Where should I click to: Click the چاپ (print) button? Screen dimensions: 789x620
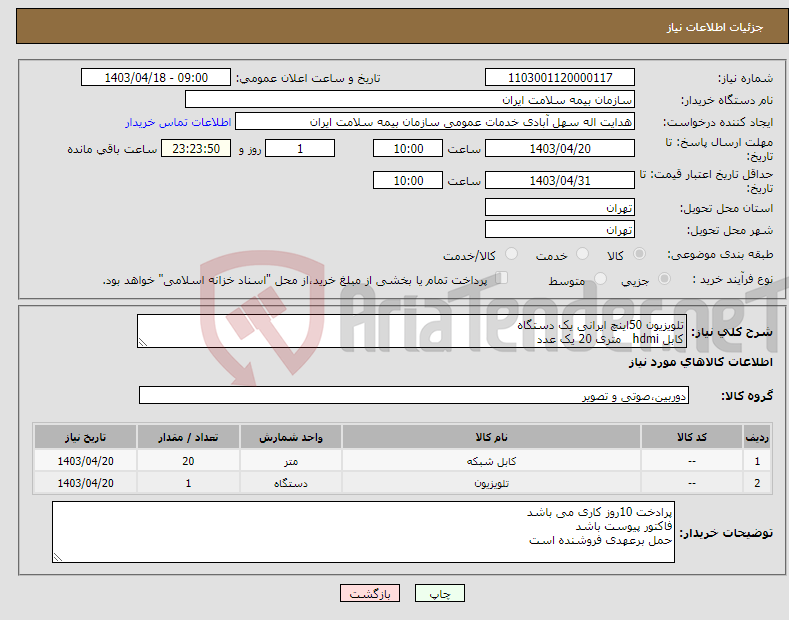[439, 593]
